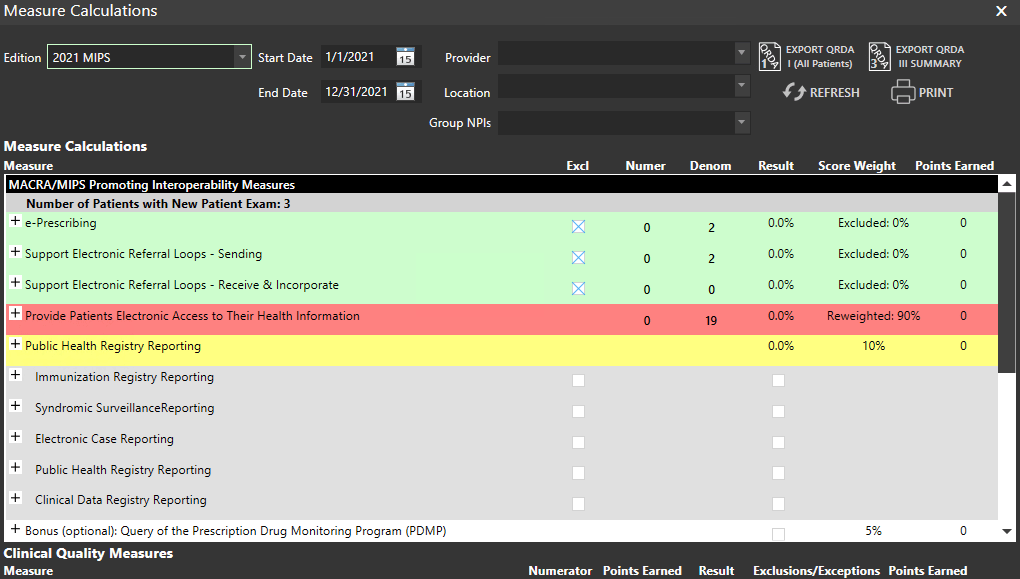Click EXPORT QRDA I (All Patients) text
Screen dimensions: 1020x579
(820, 57)
